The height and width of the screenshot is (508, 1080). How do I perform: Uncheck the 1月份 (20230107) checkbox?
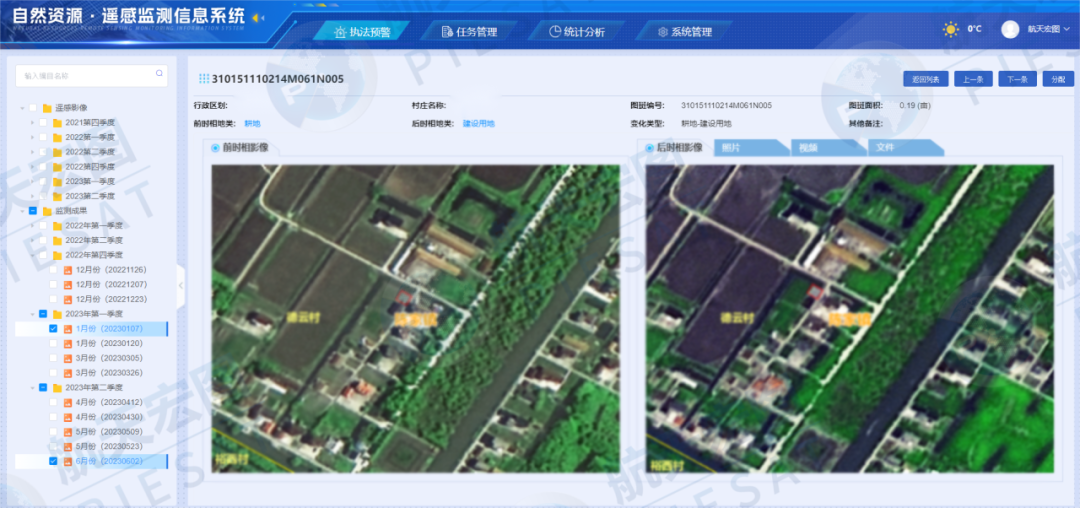click(54, 328)
